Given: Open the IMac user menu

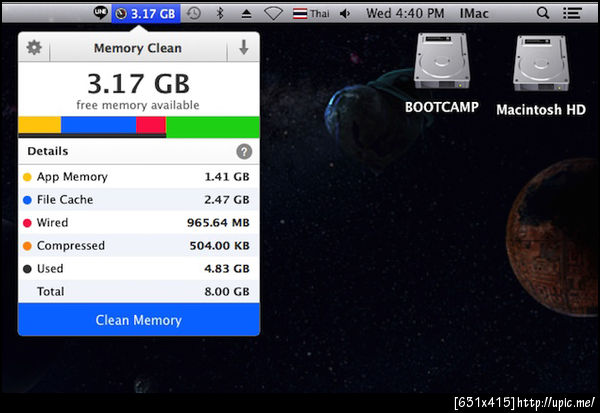Looking at the screenshot, I should tap(474, 14).
